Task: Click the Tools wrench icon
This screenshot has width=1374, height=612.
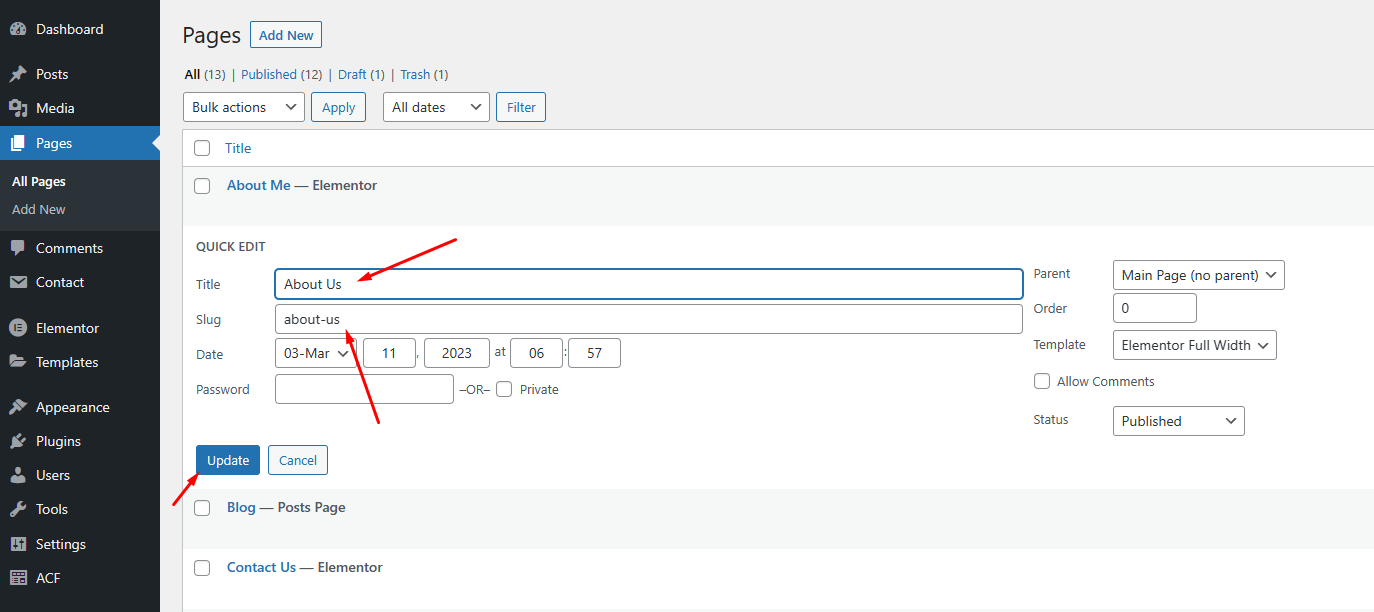Action: [x=18, y=509]
